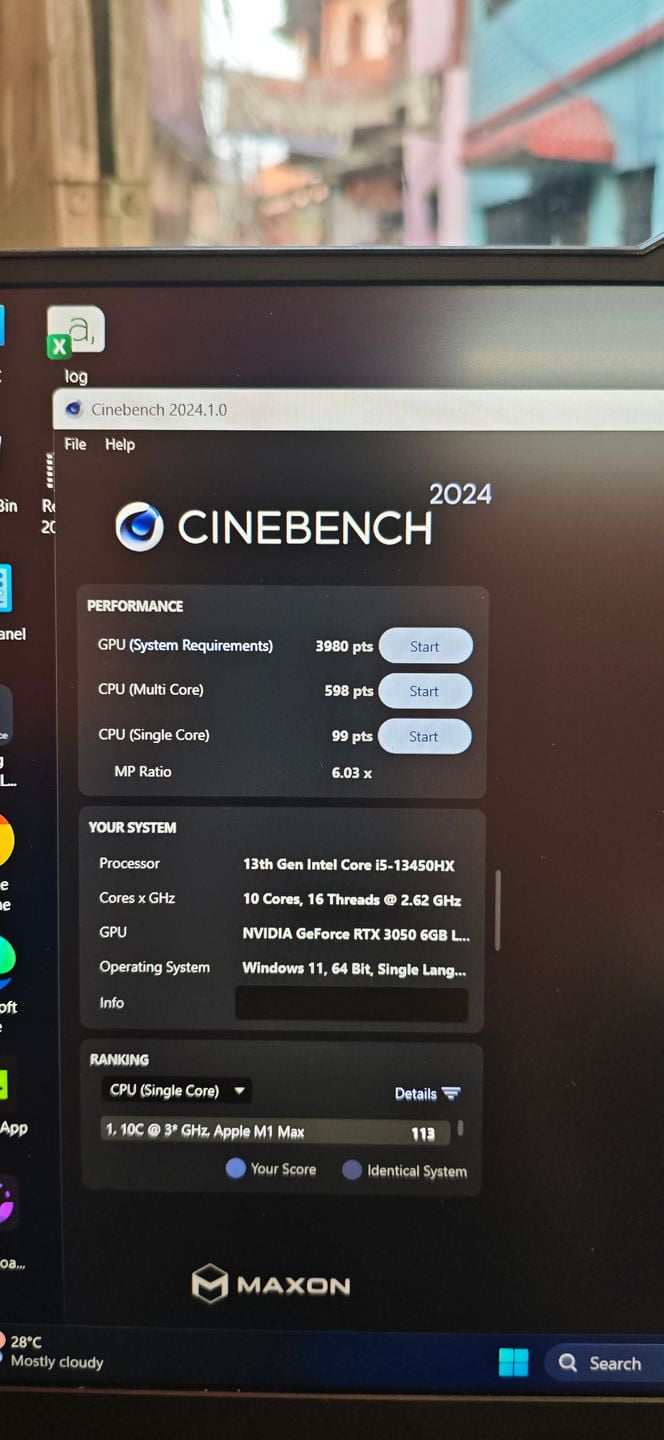Open the File menu in Cinebench

click(x=76, y=444)
